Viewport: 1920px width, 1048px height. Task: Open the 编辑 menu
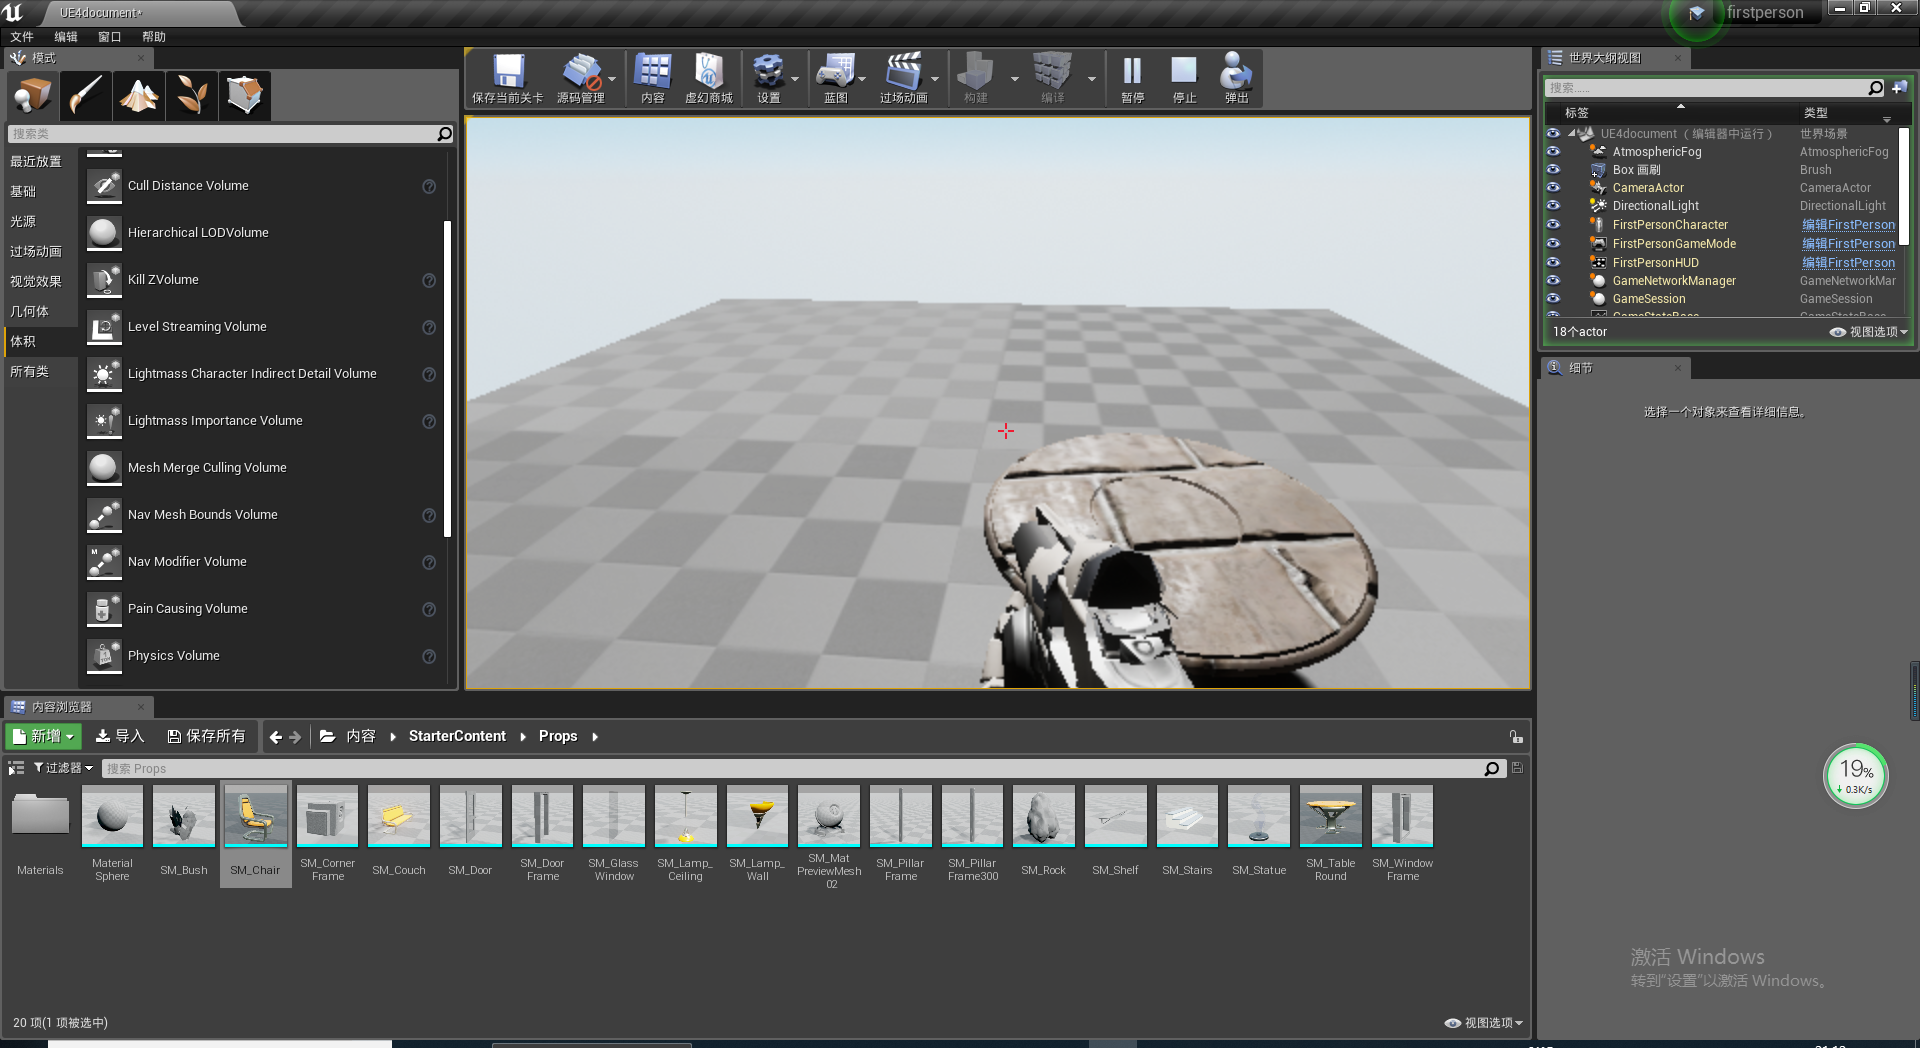pyautogui.click(x=66, y=37)
